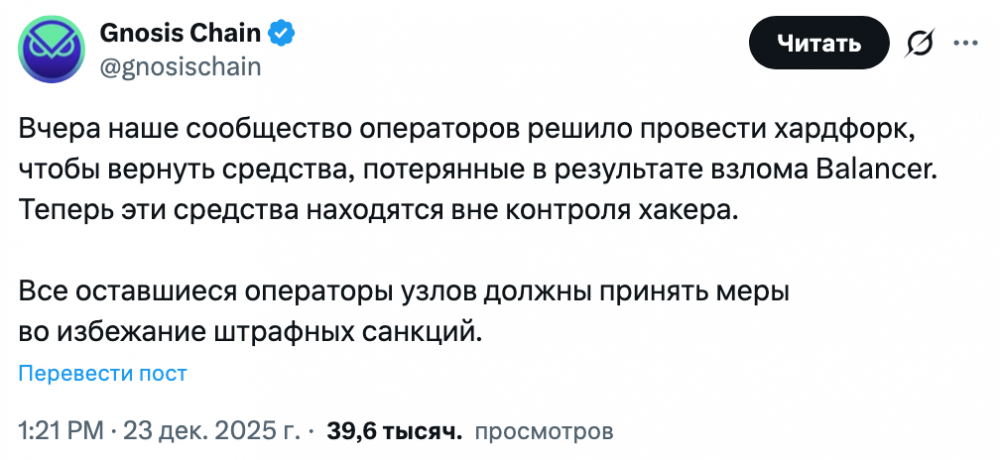Screen dimensions: 1000x460
Task: Click the blue verified badge
Action: coord(281,34)
